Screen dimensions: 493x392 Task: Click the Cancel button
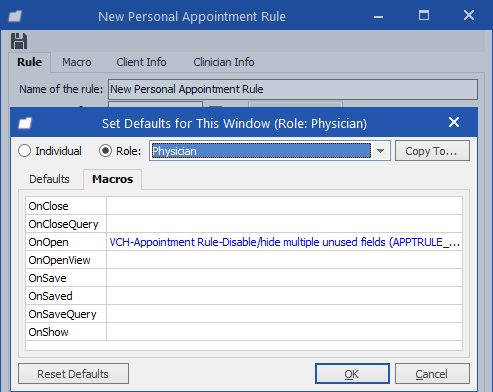432,374
